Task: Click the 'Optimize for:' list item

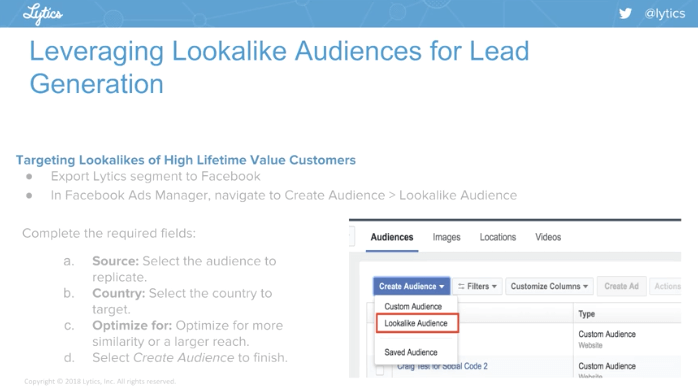Action: [x=187, y=333]
